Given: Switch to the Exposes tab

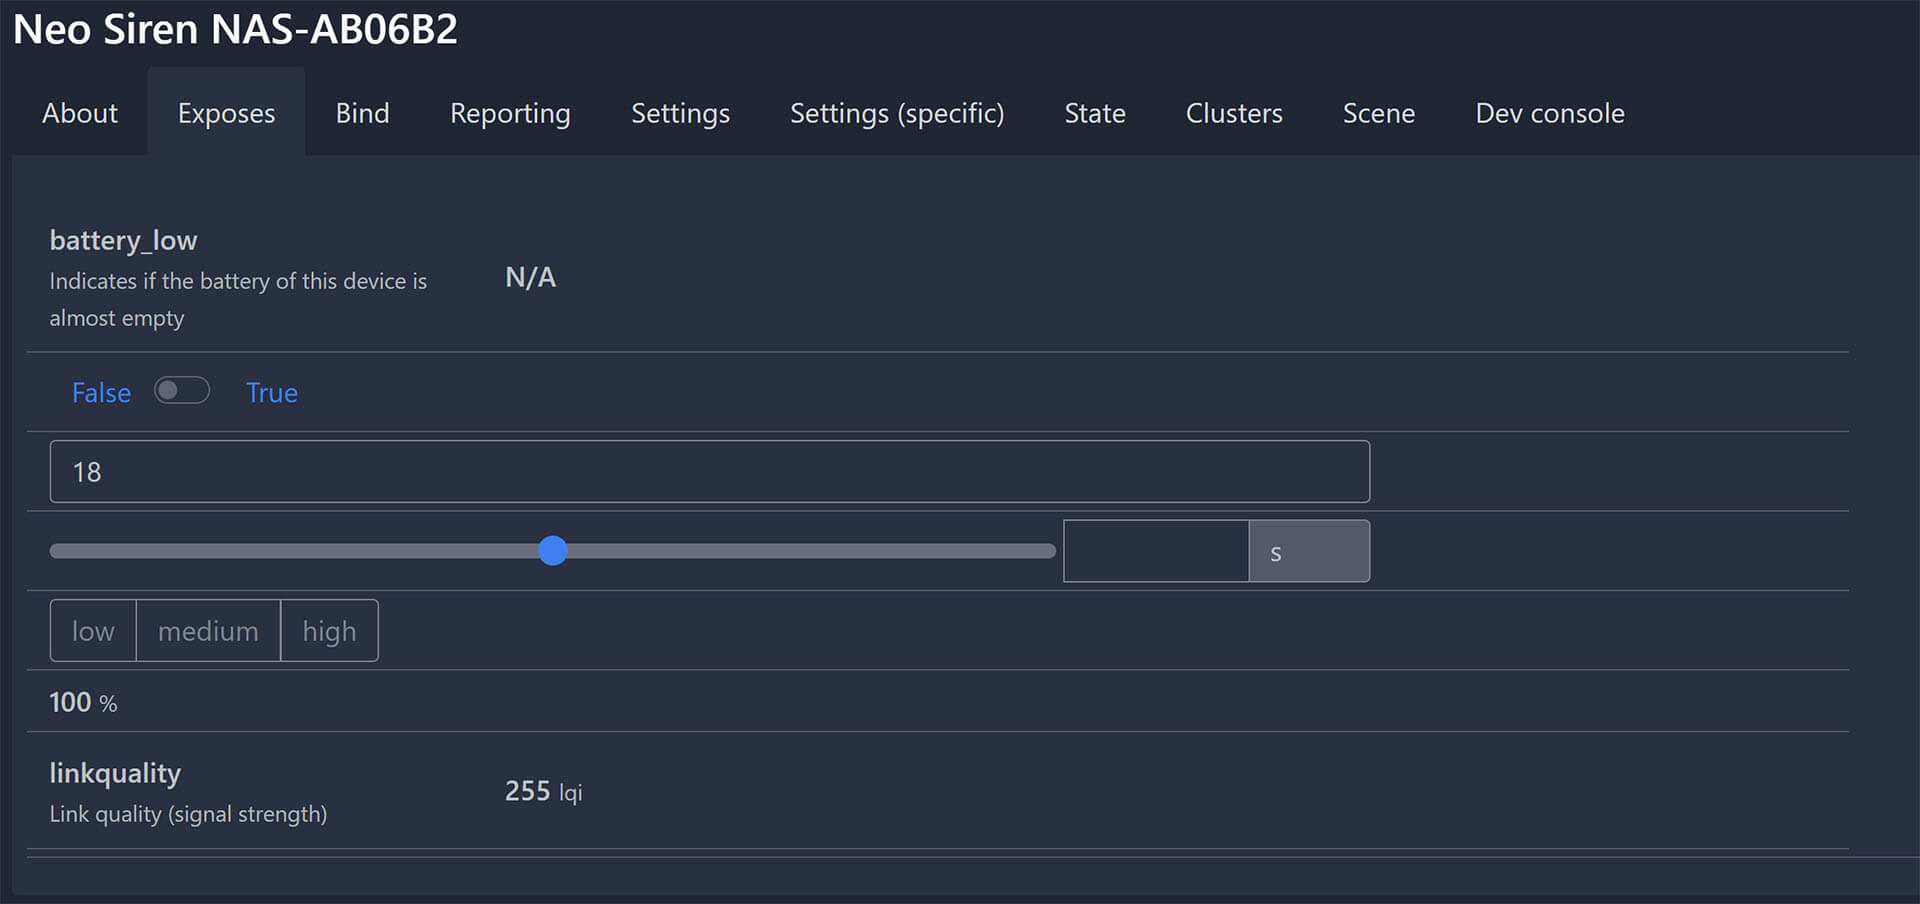Looking at the screenshot, I should click(x=226, y=113).
